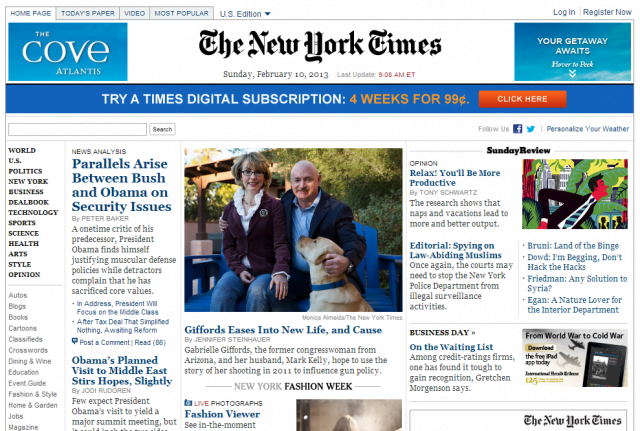This screenshot has height=431, width=640.
Task: Focus the site search text field
Action: [78, 129]
